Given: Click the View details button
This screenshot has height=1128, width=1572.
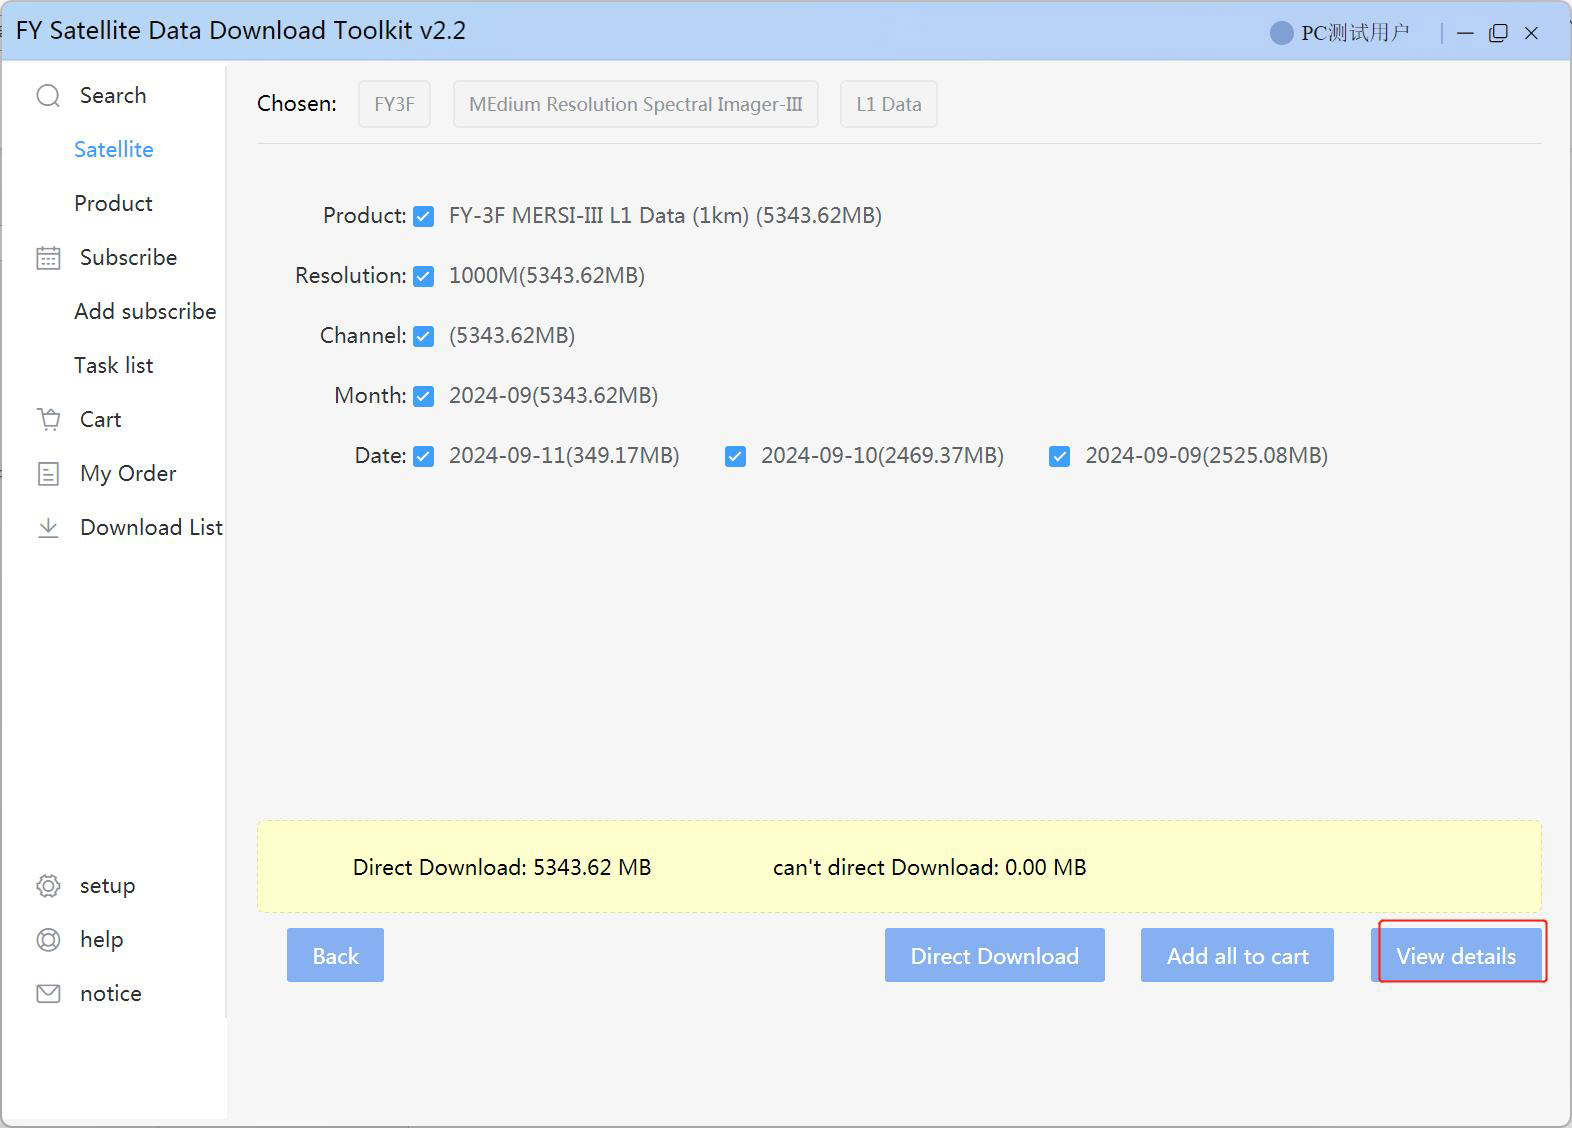Looking at the screenshot, I should tap(1456, 955).
